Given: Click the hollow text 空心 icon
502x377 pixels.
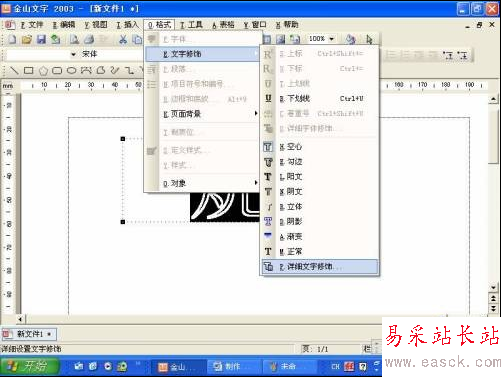Looking at the screenshot, I should tap(268, 147).
